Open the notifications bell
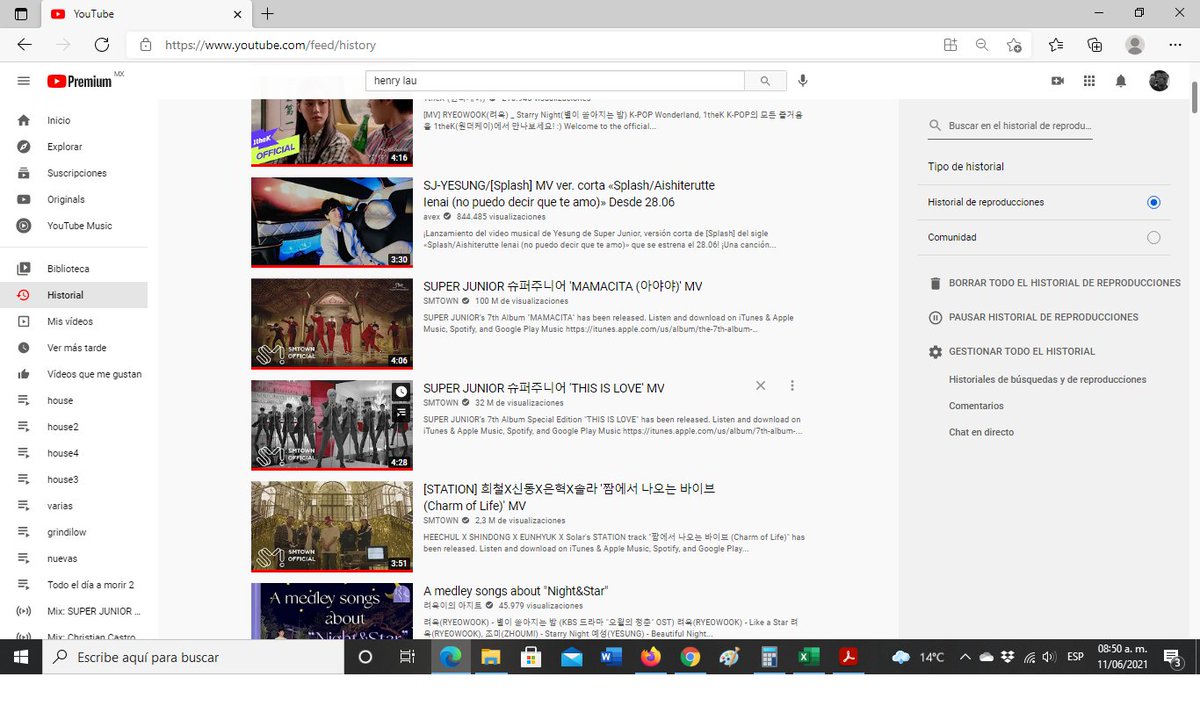This screenshot has width=1200, height=720. click(x=1121, y=81)
